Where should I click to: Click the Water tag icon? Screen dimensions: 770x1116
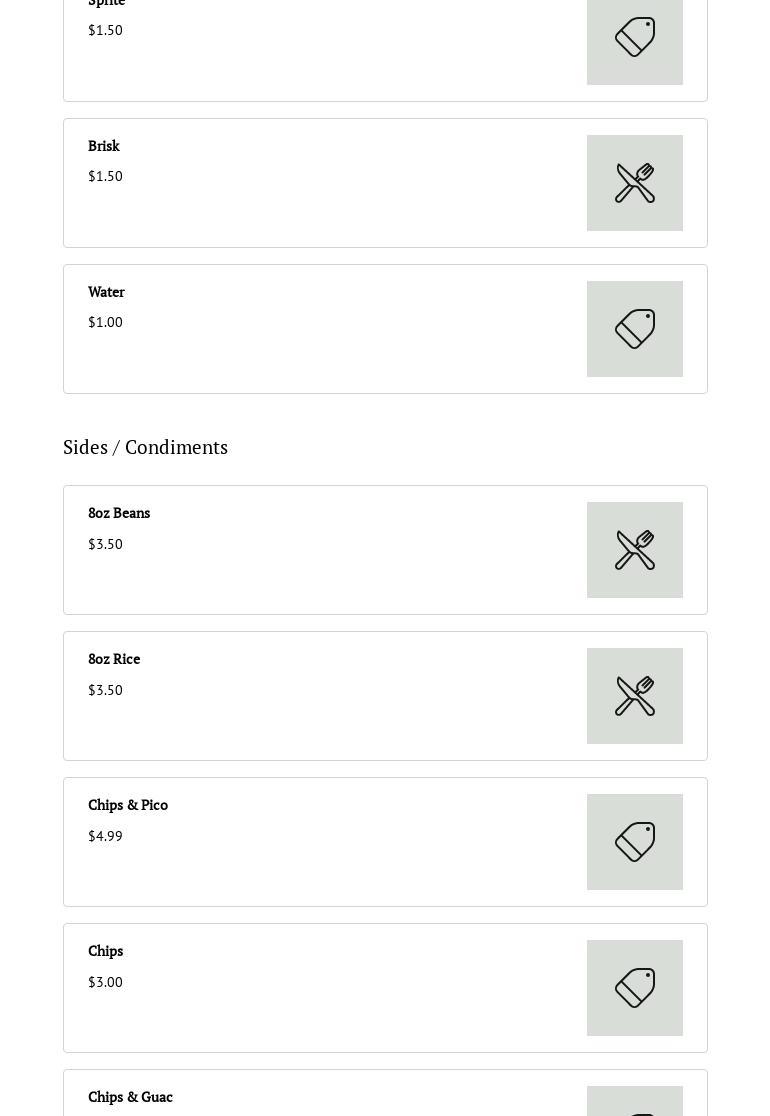point(635,329)
